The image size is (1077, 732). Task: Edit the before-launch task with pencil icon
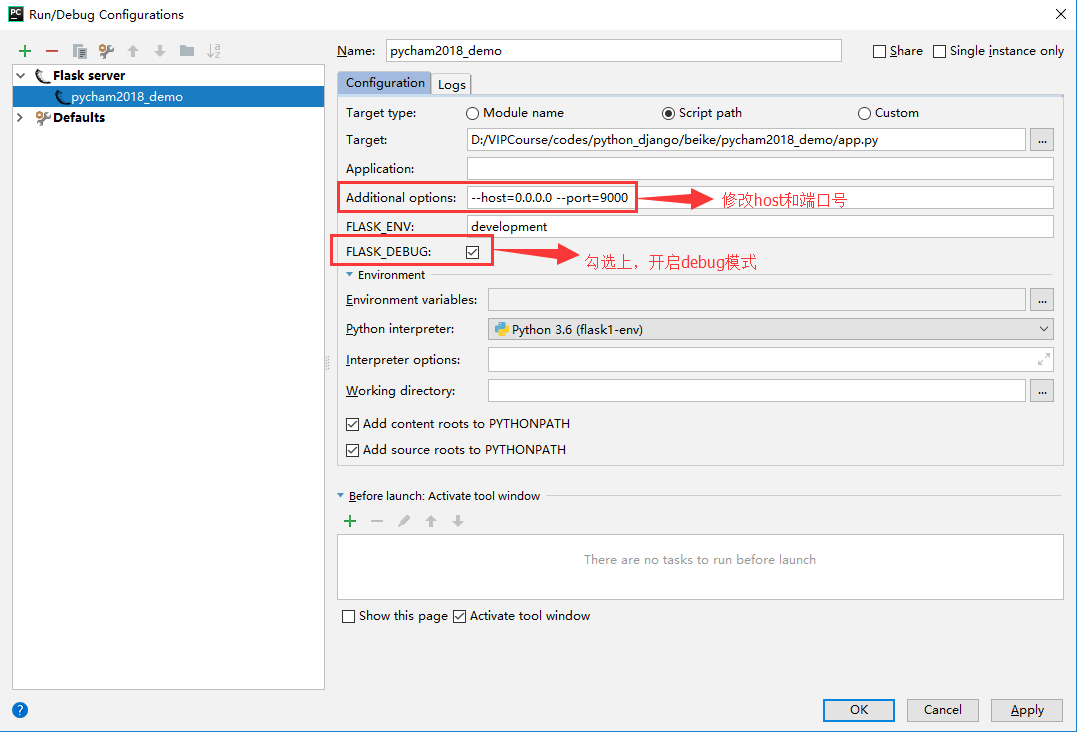404,521
